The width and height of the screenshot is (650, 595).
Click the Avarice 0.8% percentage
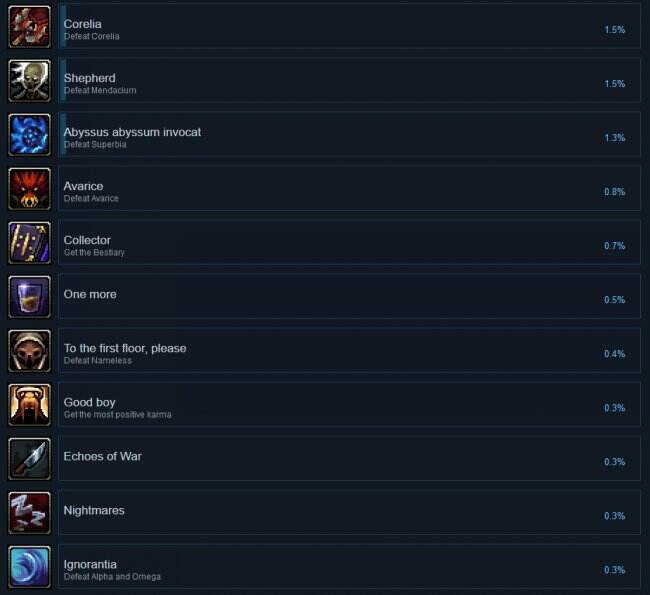click(614, 192)
